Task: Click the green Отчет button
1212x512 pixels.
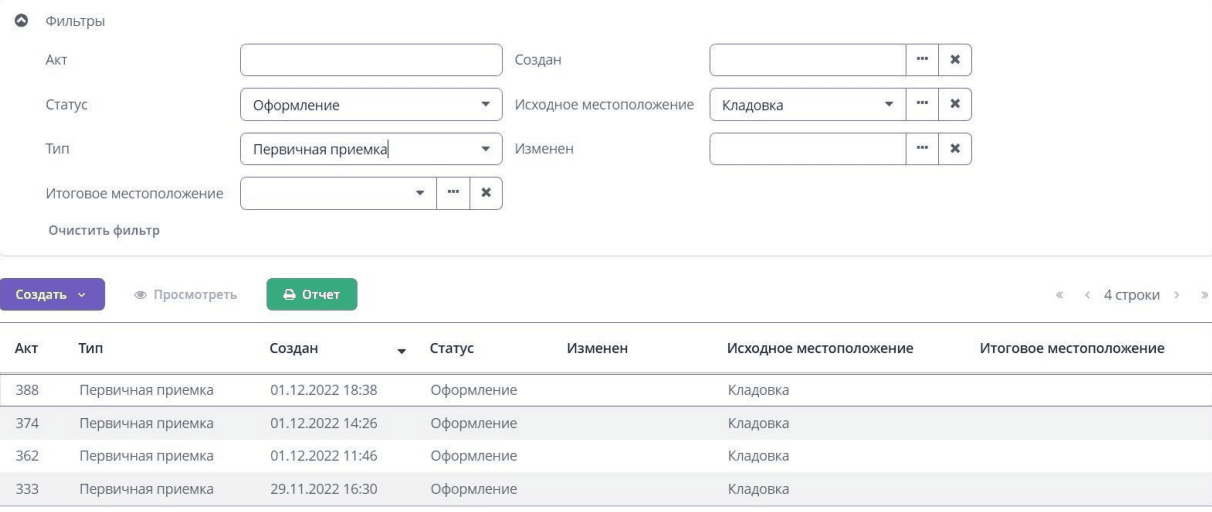Action: point(312,294)
